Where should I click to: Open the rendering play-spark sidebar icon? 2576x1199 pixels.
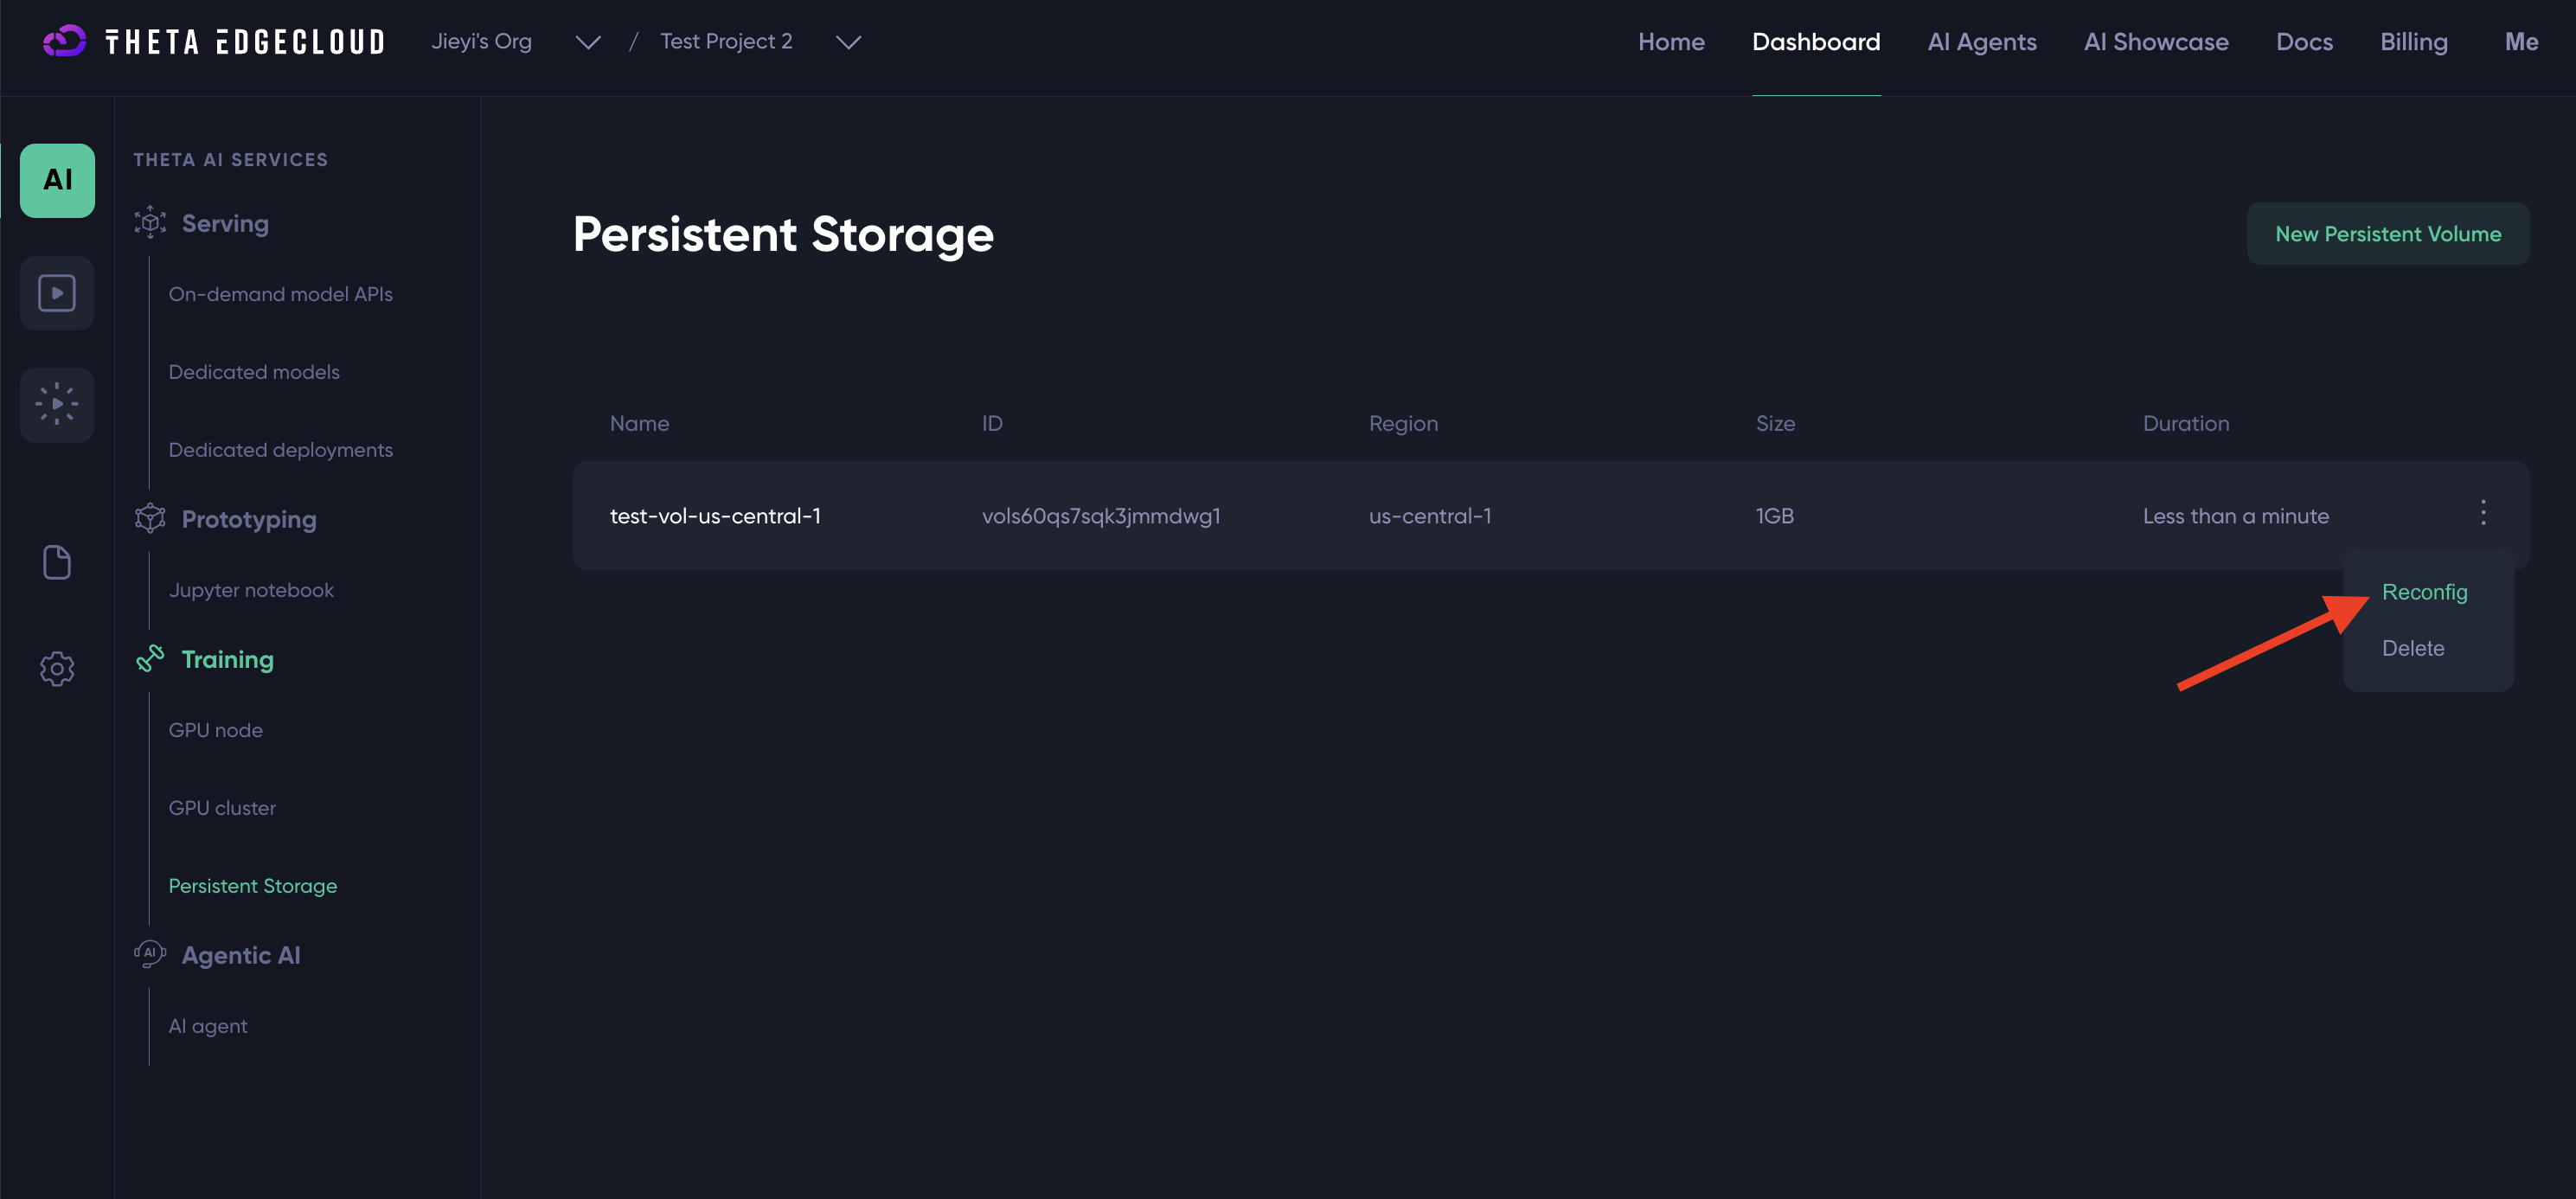(x=57, y=404)
